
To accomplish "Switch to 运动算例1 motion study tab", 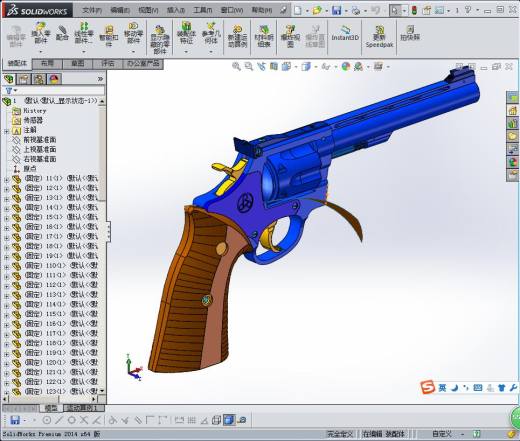I will tap(83, 408).
